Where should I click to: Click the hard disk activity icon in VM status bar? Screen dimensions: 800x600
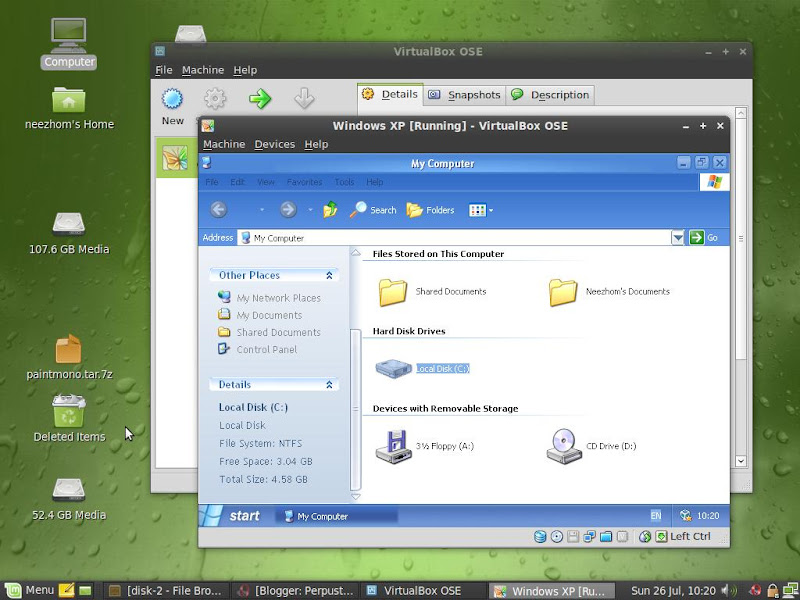[540, 536]
